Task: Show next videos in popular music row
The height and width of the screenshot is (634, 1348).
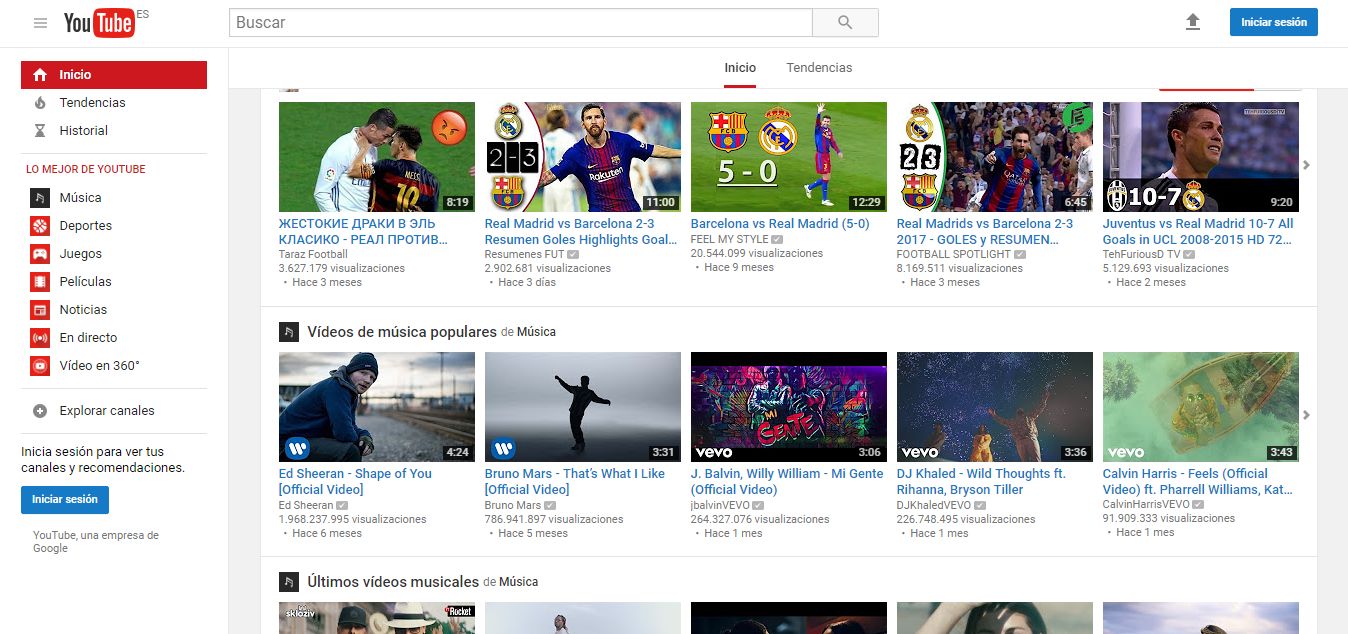Action: click(x=1306, y=415)
